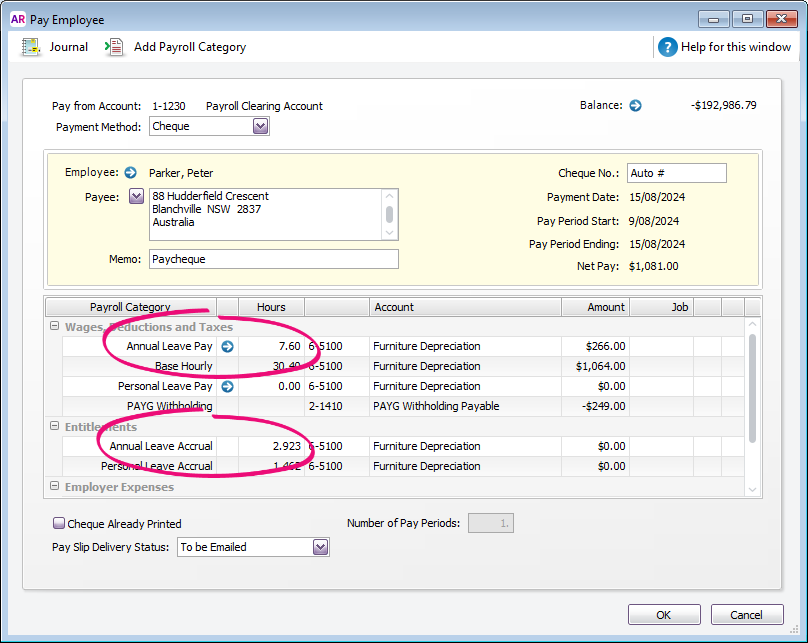The width and height of the screenshot is (808, 643).
Task: Click the Balance zoom arrow icon
Action: [635, 106]
